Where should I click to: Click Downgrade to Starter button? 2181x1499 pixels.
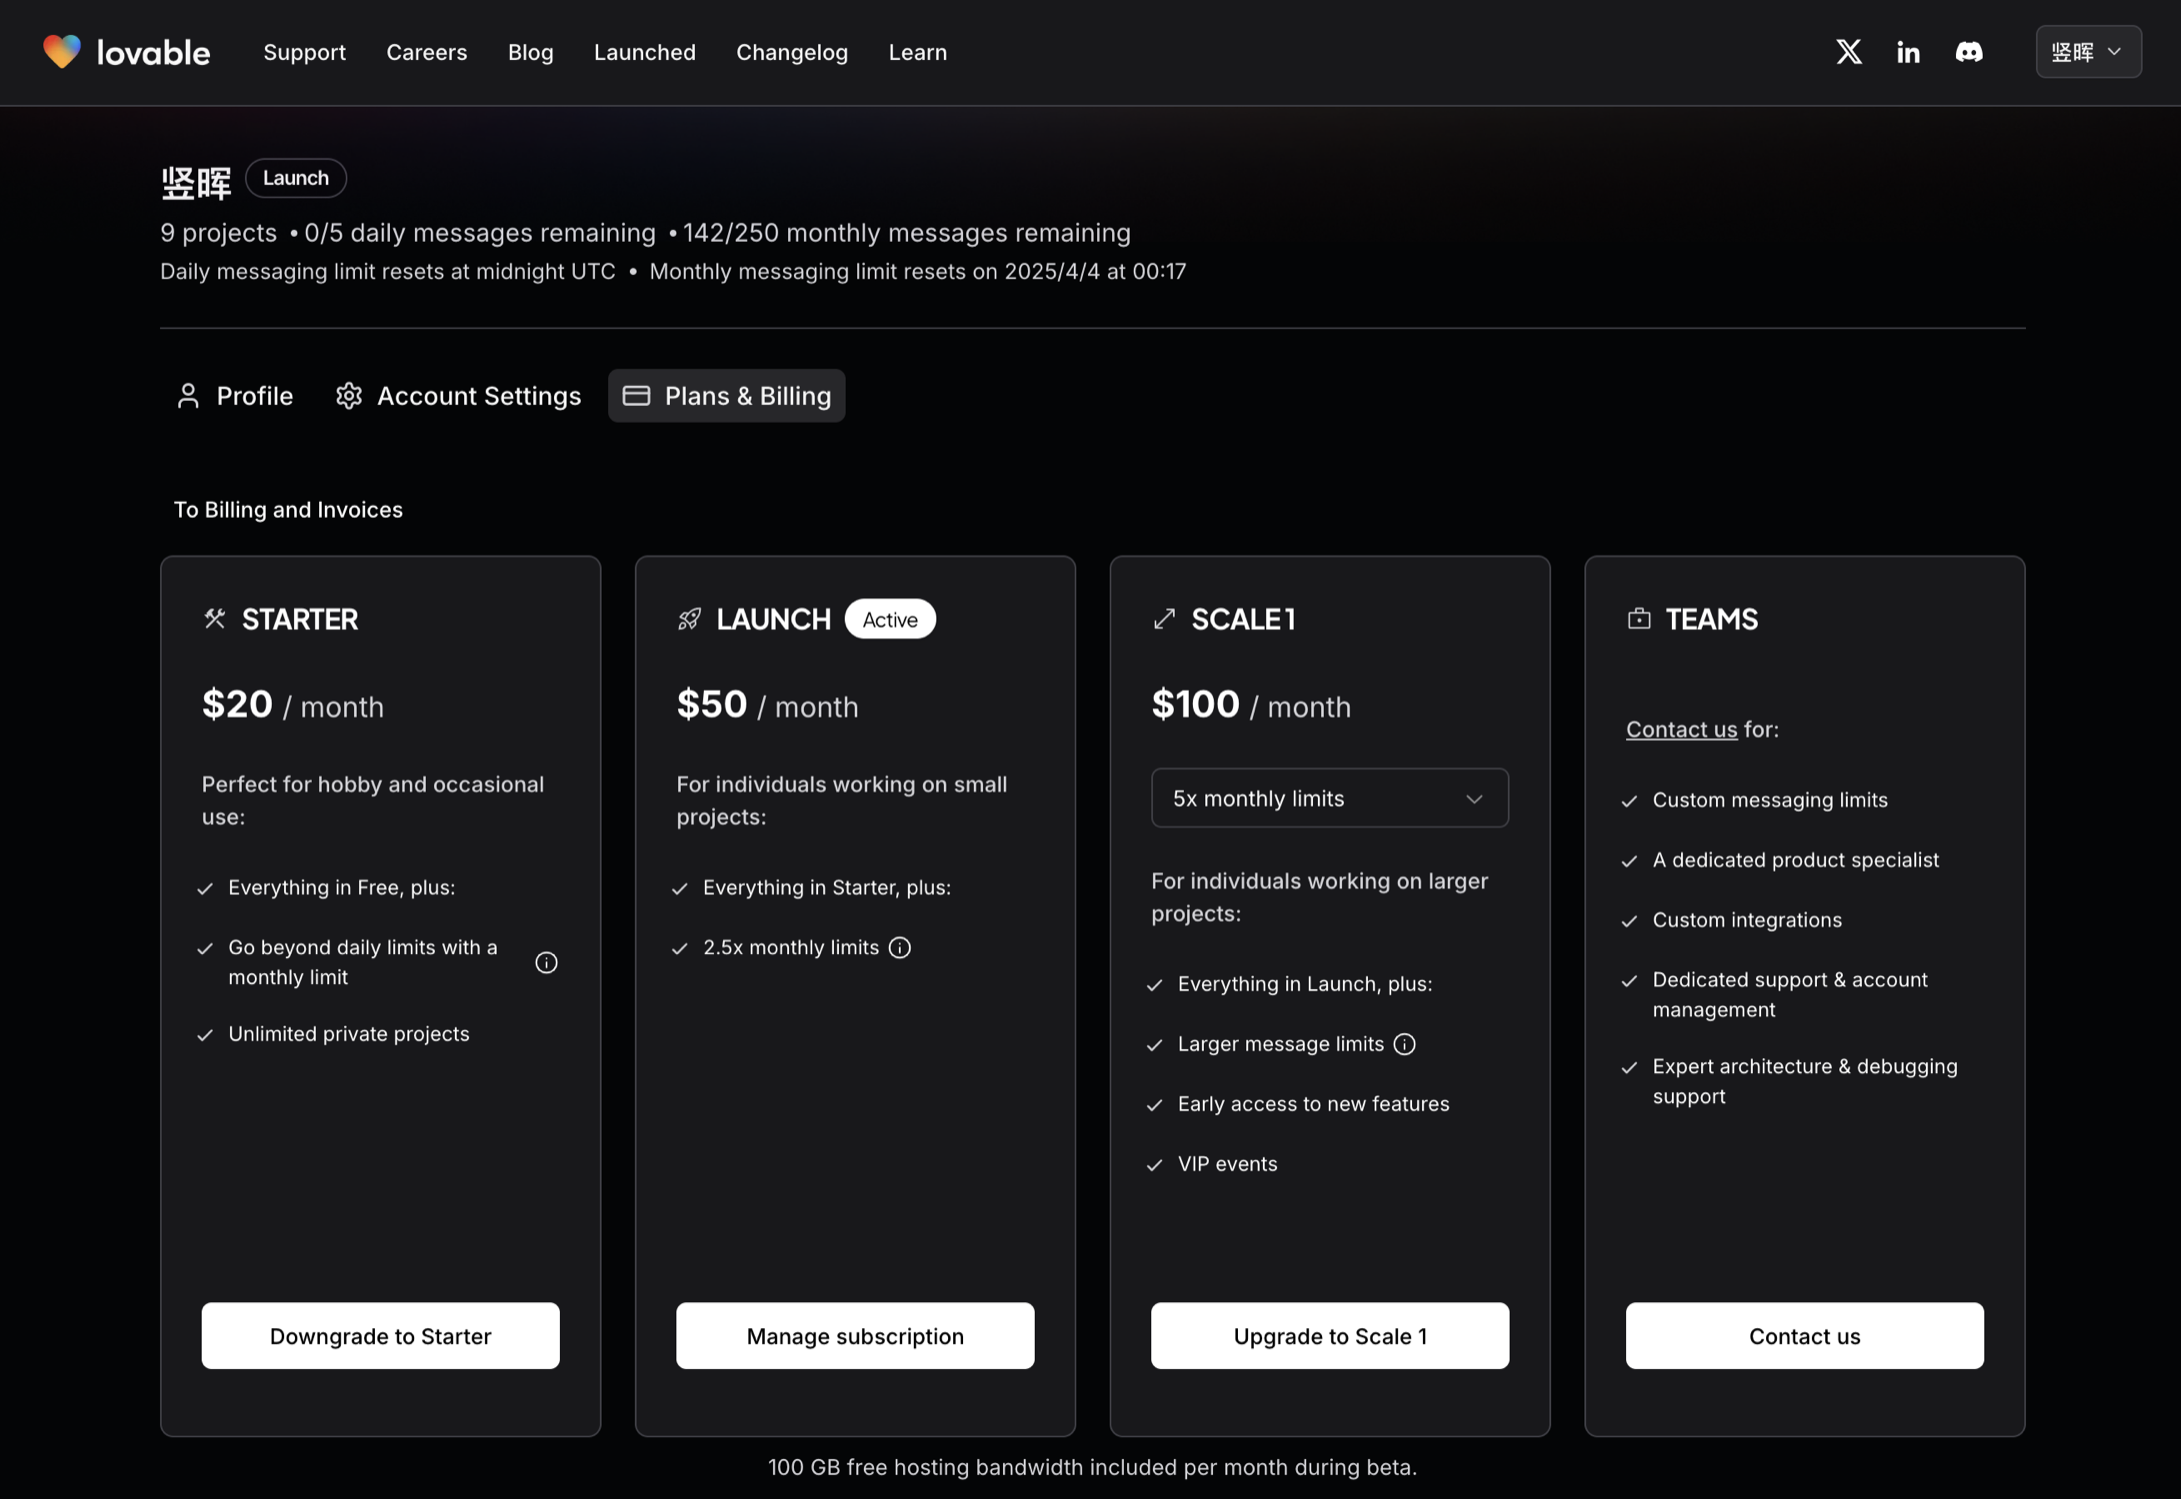380,1336
